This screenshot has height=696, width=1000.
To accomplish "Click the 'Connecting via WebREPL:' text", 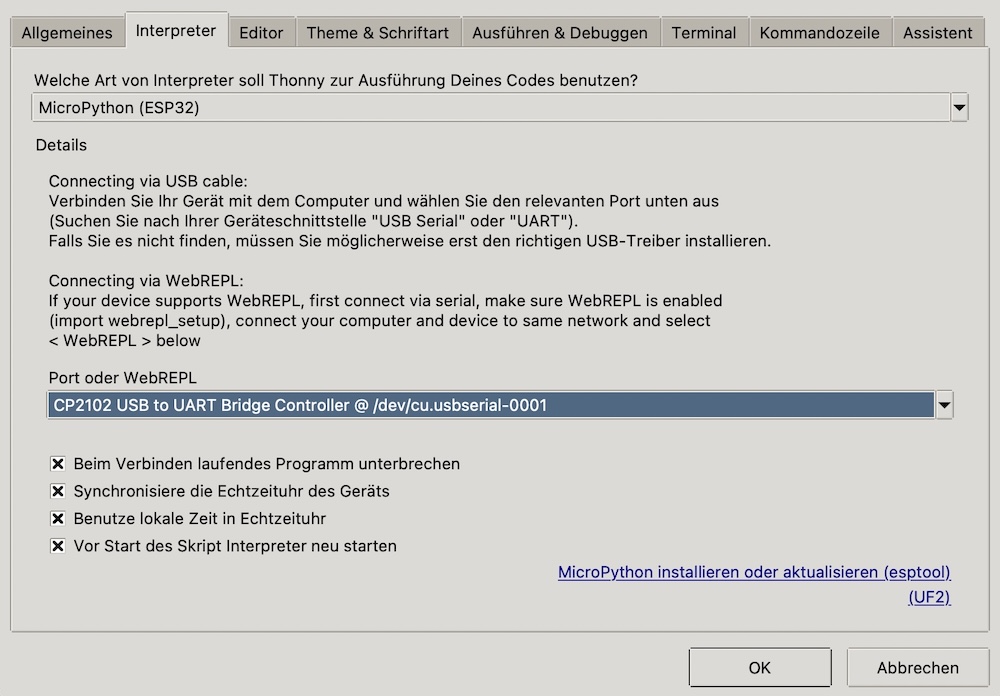I will pyautogui.click(x=146, y=281).
